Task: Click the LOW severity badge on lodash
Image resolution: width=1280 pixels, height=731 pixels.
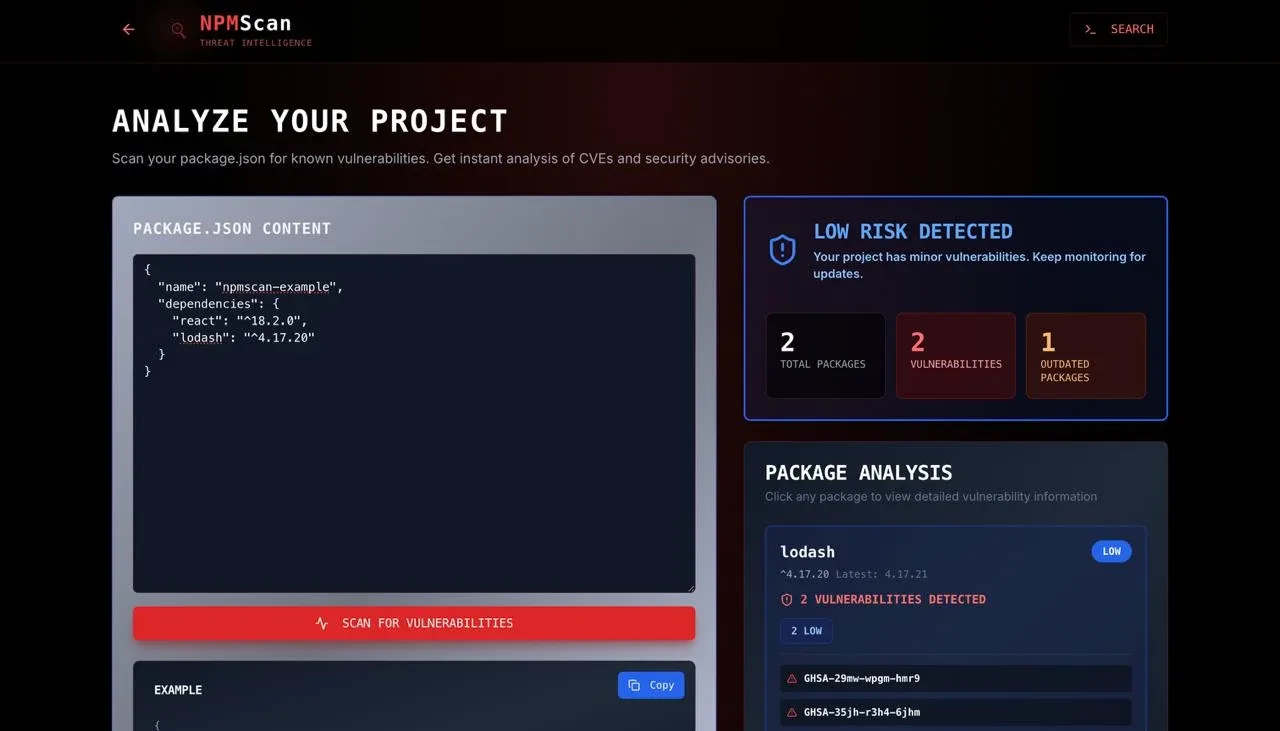Action: [x=1111, y=551]
